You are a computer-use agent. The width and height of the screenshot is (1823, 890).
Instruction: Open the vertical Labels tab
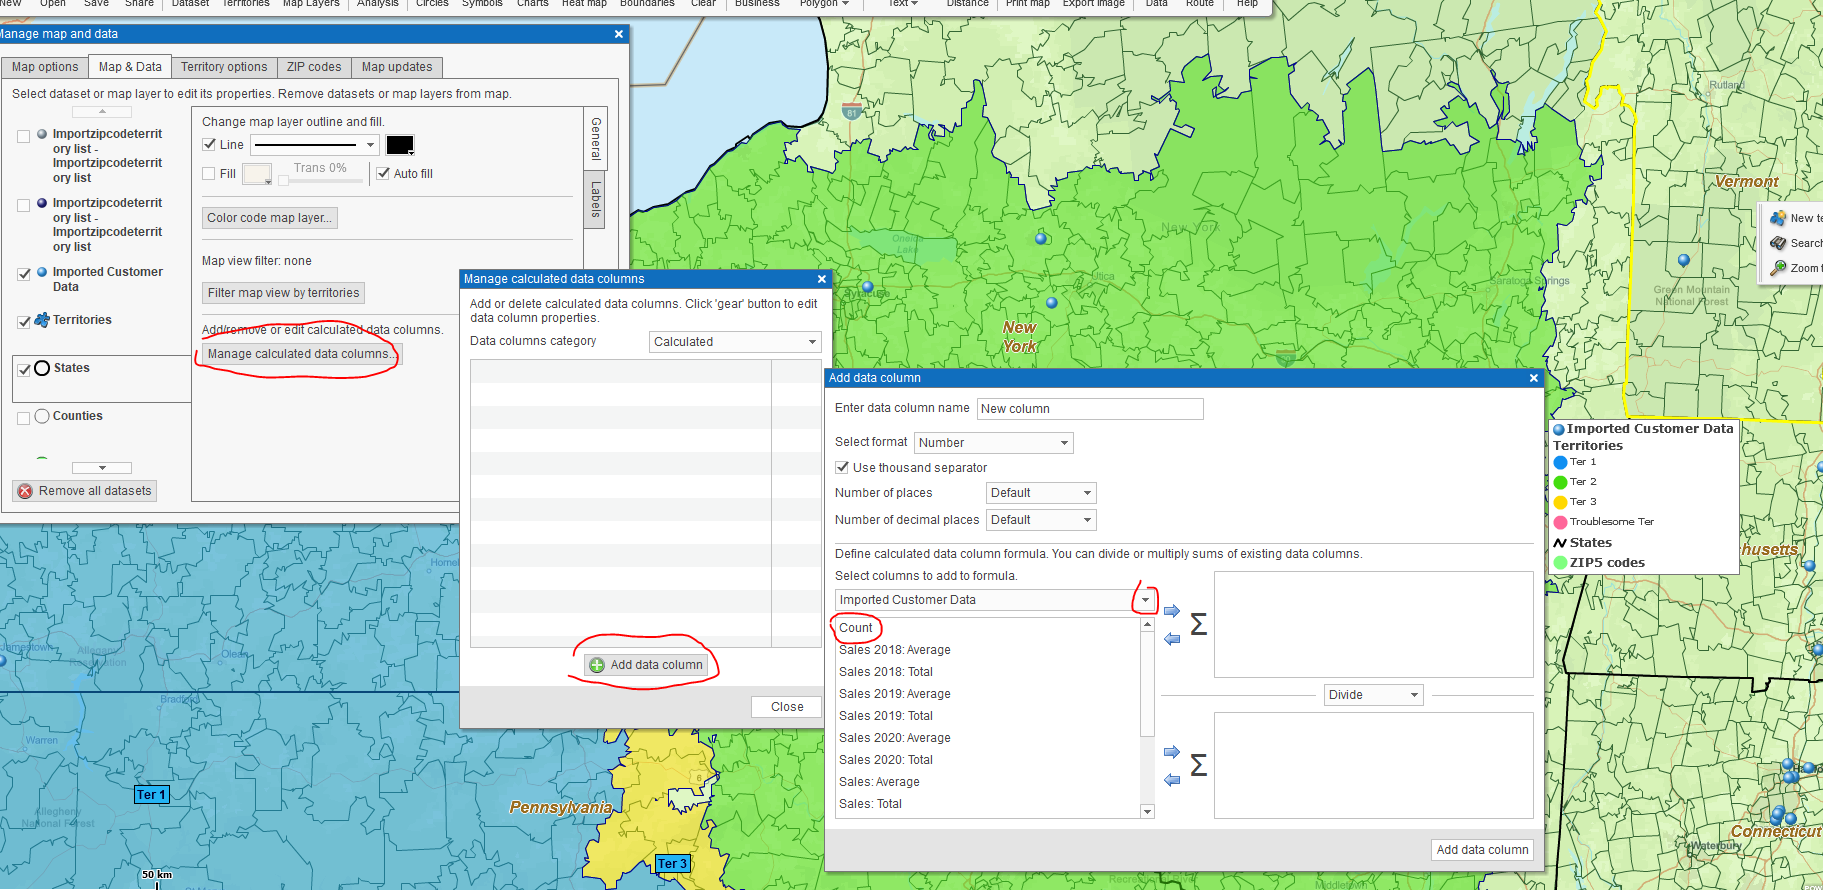(x=595, y=199)
